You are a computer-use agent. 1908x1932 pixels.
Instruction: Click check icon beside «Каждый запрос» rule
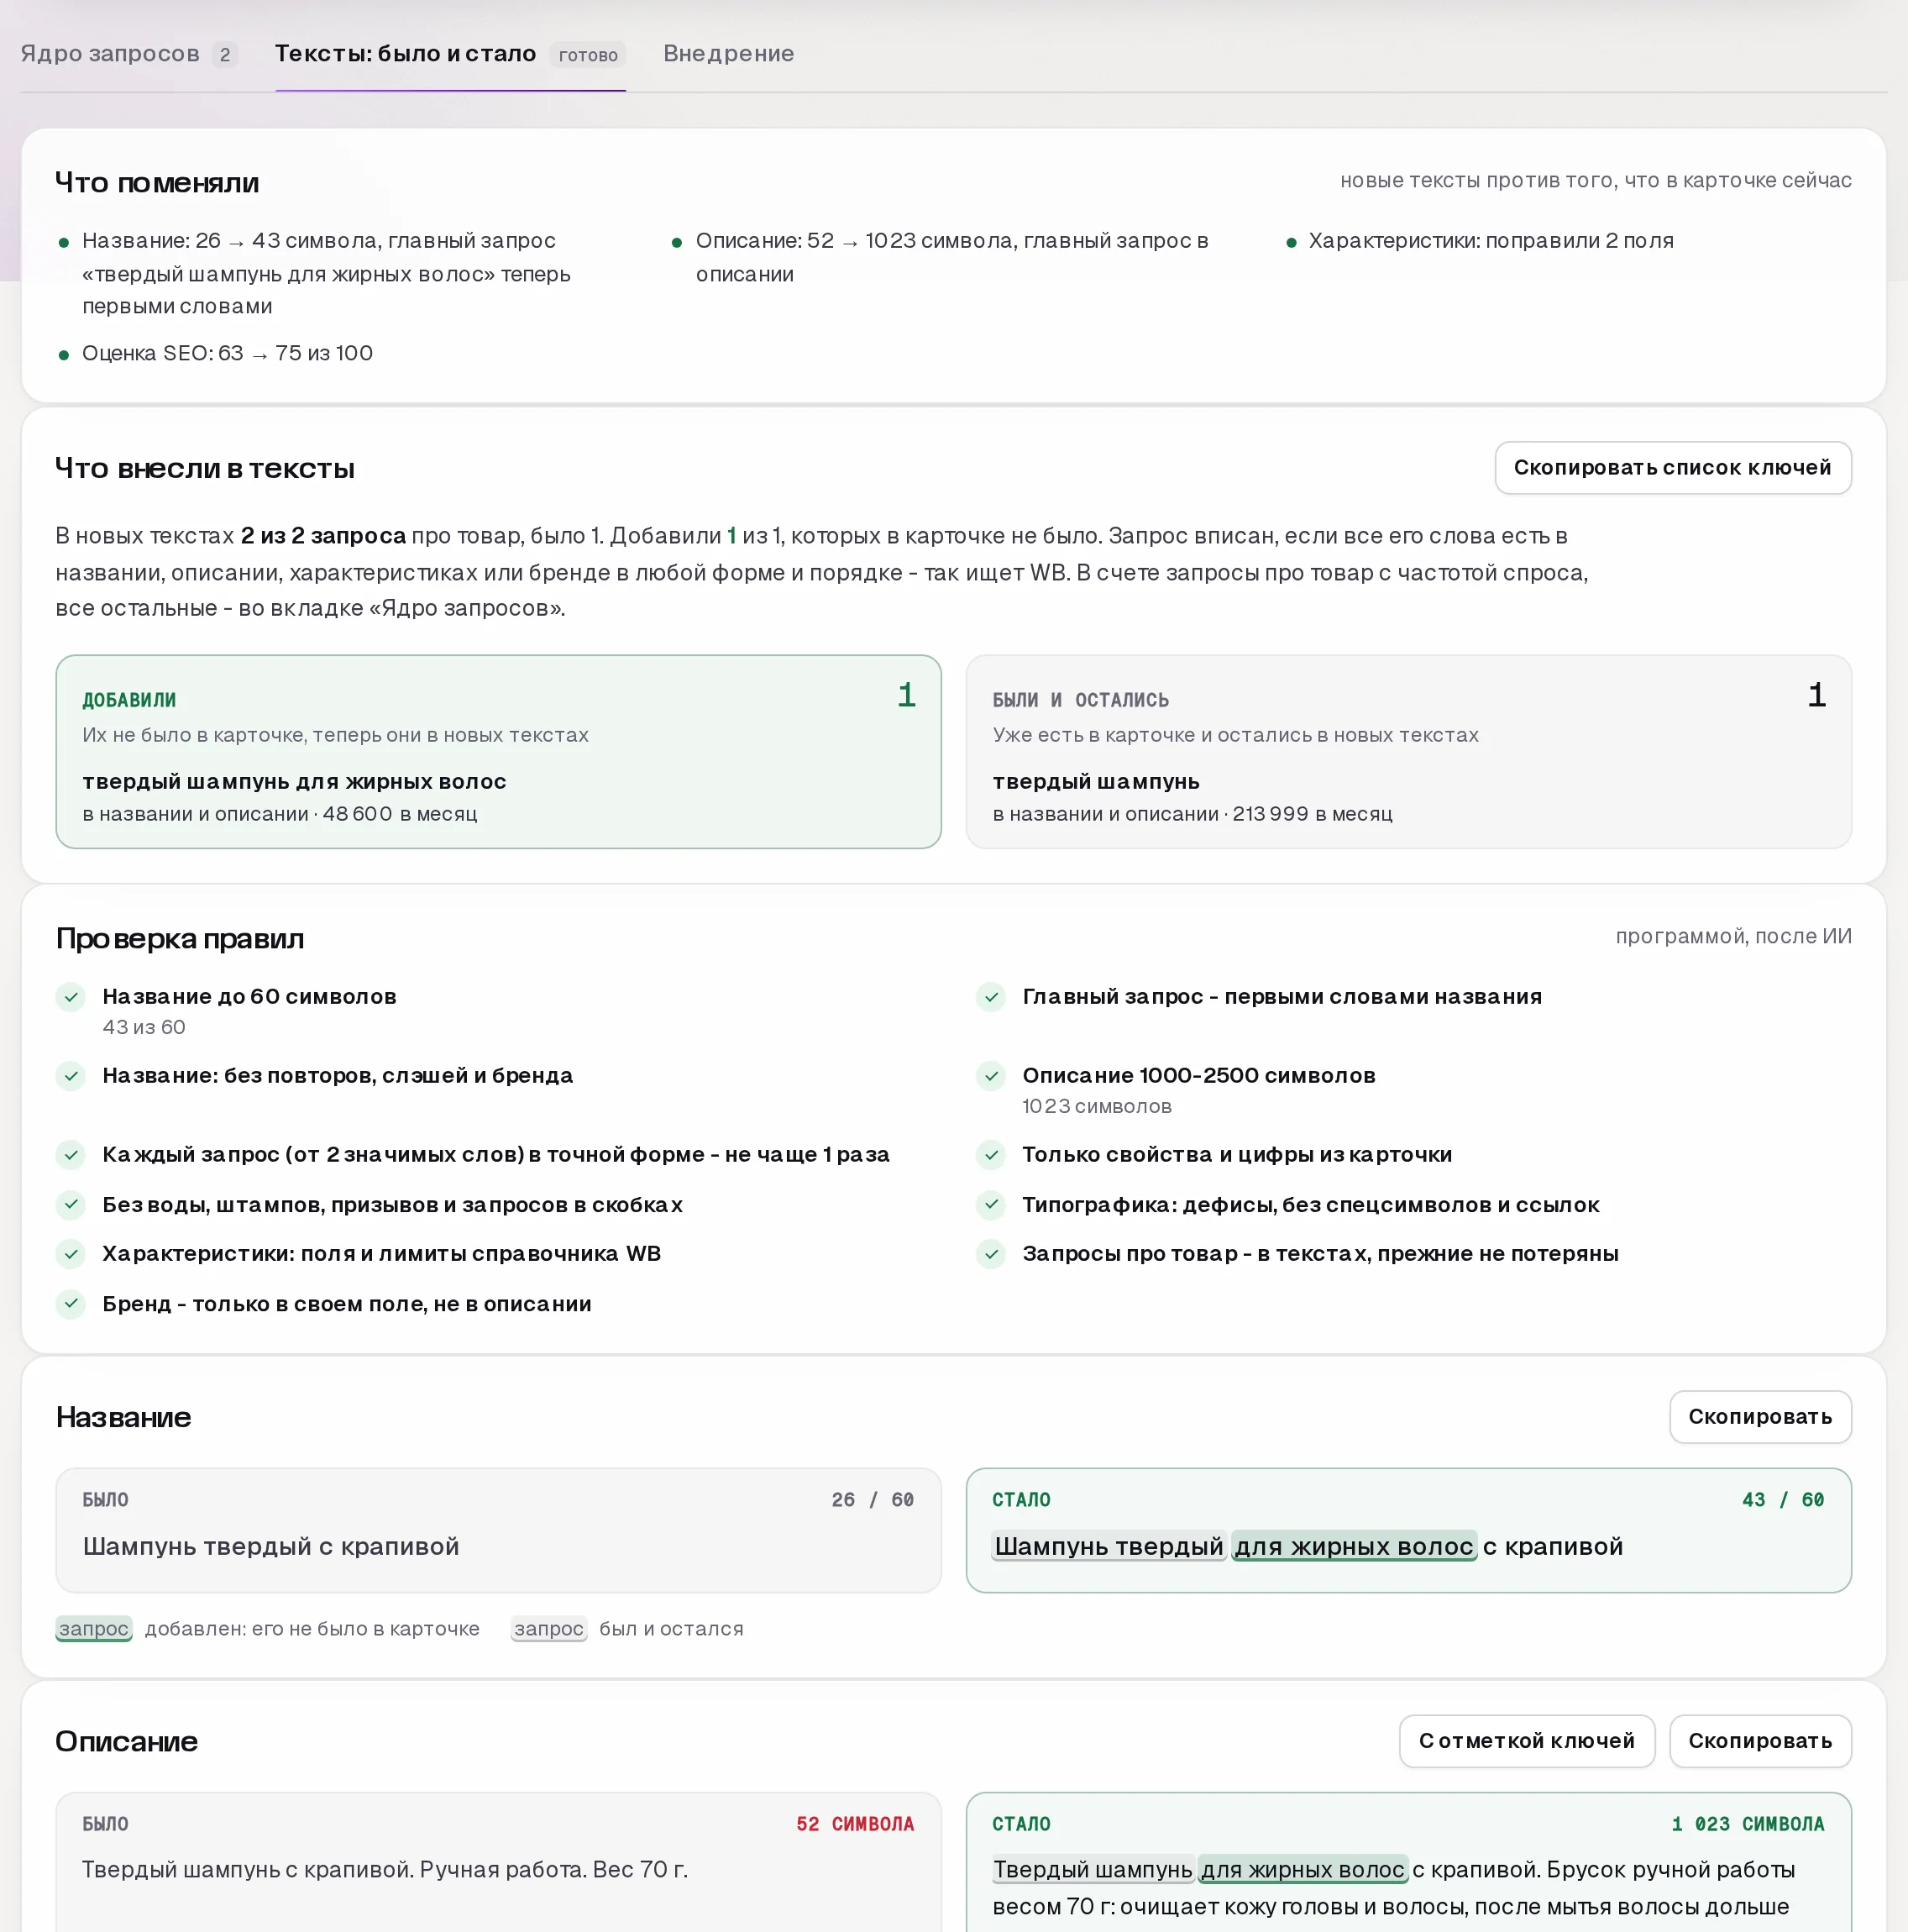71,1155
